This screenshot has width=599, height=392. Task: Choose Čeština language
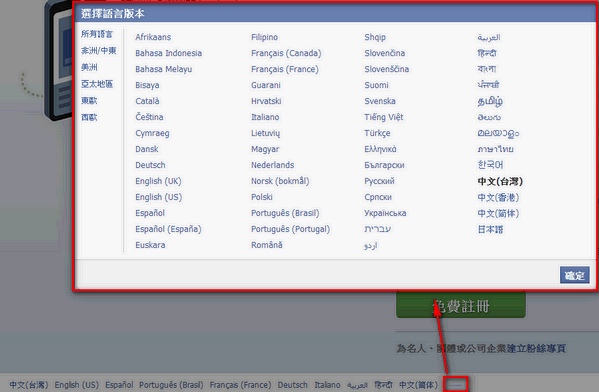pyautogui.click(x=149, y=117)
